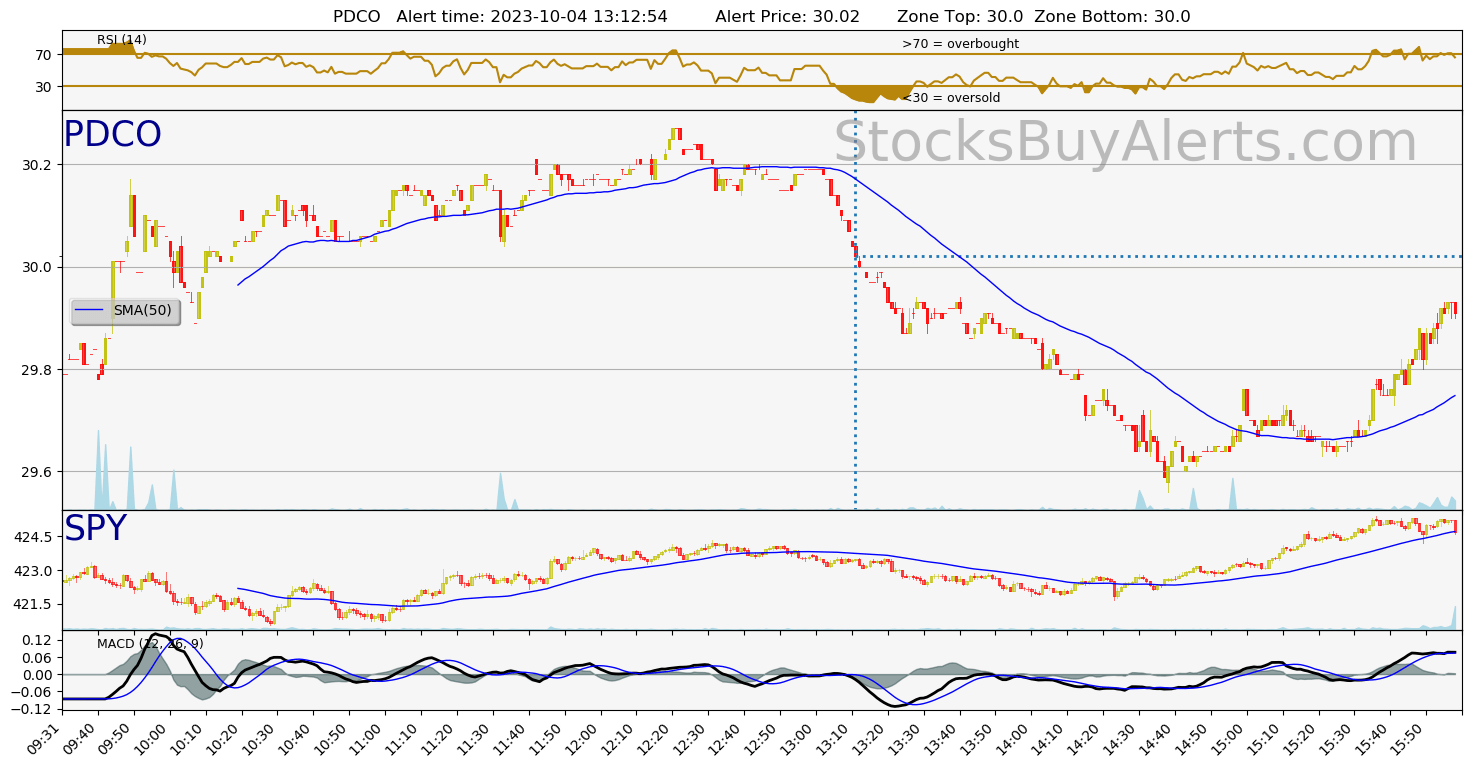Screen dimensions: 1476x768
Task: Click the 12:30 time axis label
Action: (x=692, y=738)
